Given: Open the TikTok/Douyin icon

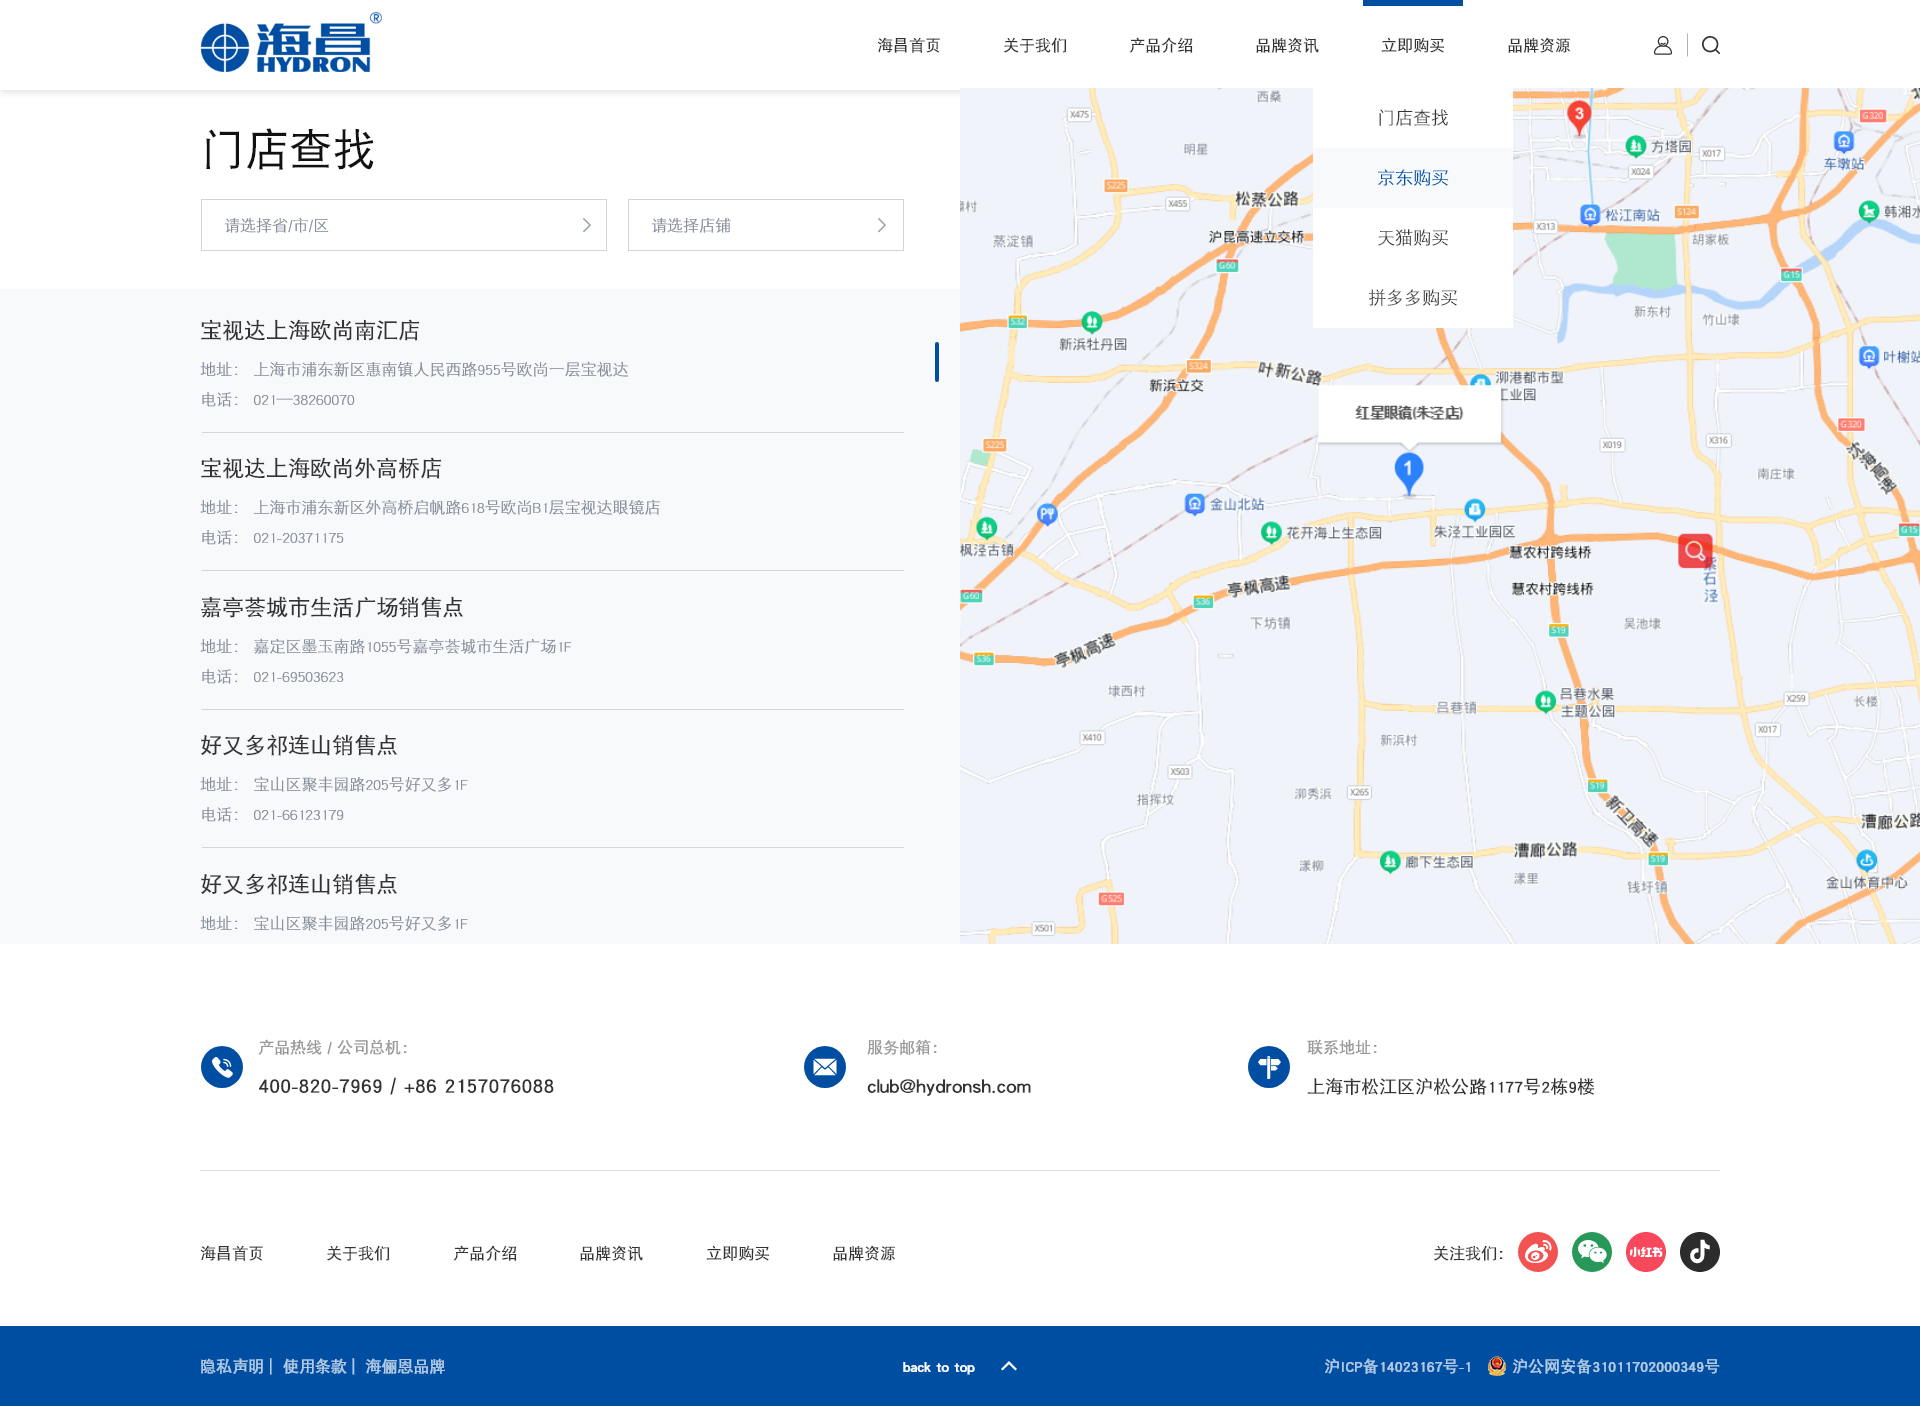Looking at the screenshot, I should [1699, 1252].
